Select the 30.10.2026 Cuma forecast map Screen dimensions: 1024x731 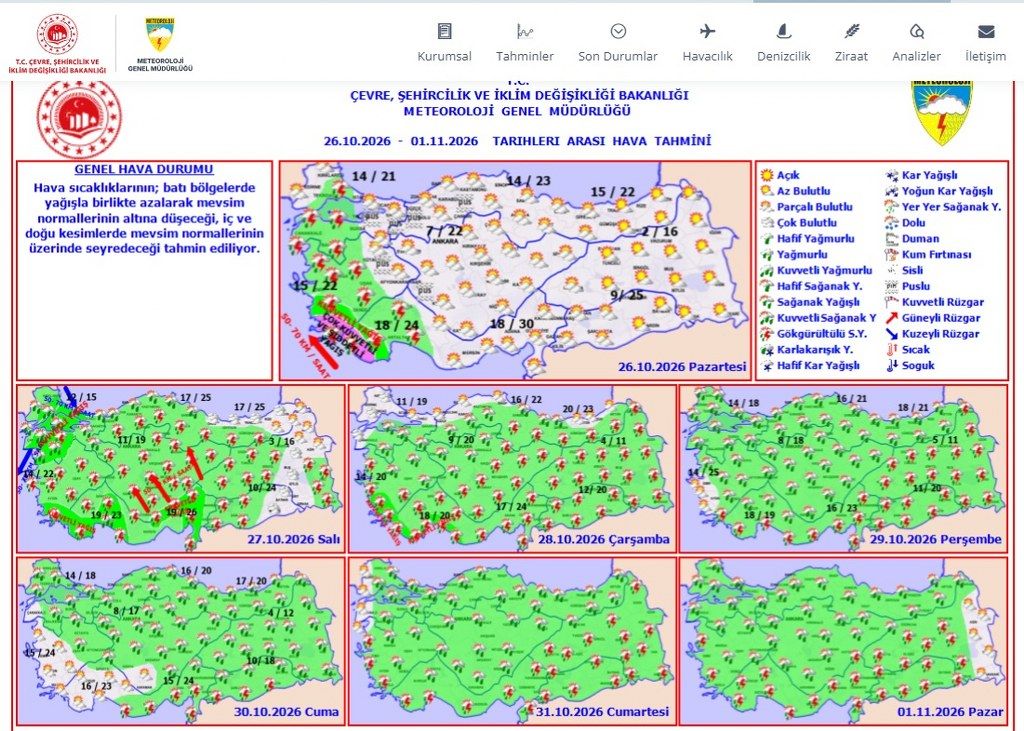click(181, 641)
